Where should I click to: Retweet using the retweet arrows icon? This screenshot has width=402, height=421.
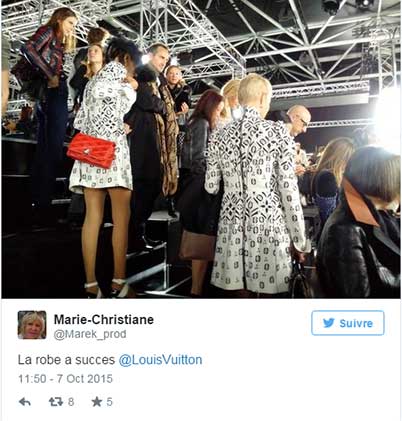(x=56, y=402)
